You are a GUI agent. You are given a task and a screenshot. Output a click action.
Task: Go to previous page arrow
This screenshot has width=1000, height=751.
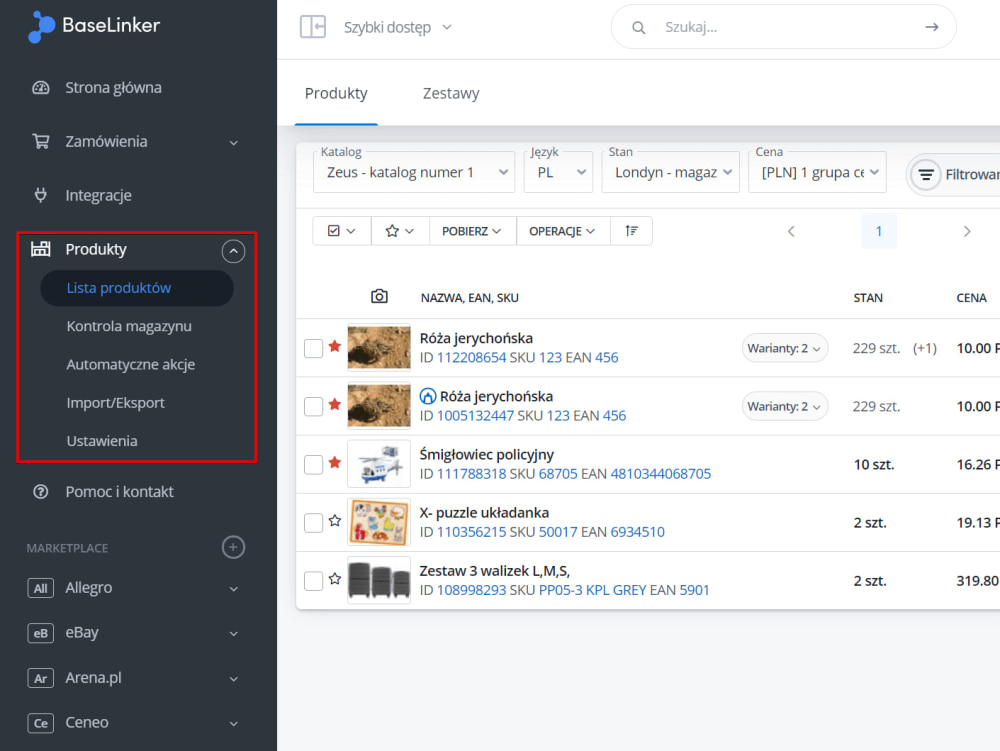pyautogui.click(x=791, y=231)
